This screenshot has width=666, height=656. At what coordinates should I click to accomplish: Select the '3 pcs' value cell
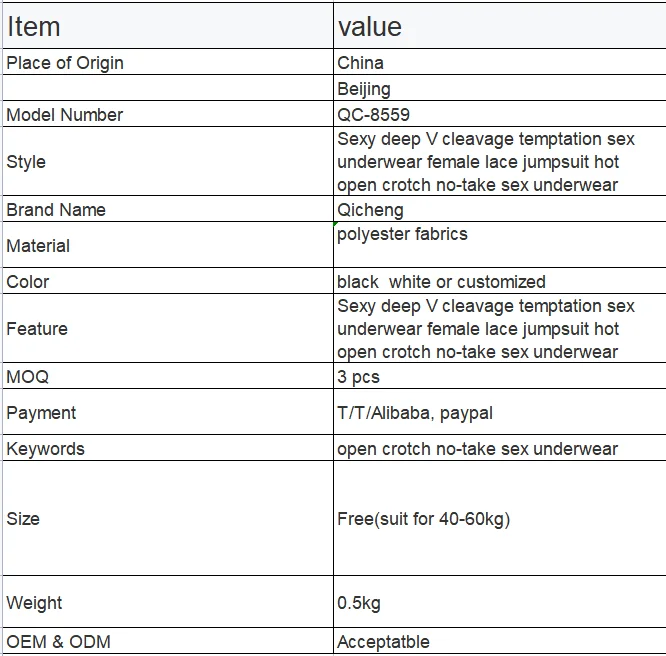(500, 376)
